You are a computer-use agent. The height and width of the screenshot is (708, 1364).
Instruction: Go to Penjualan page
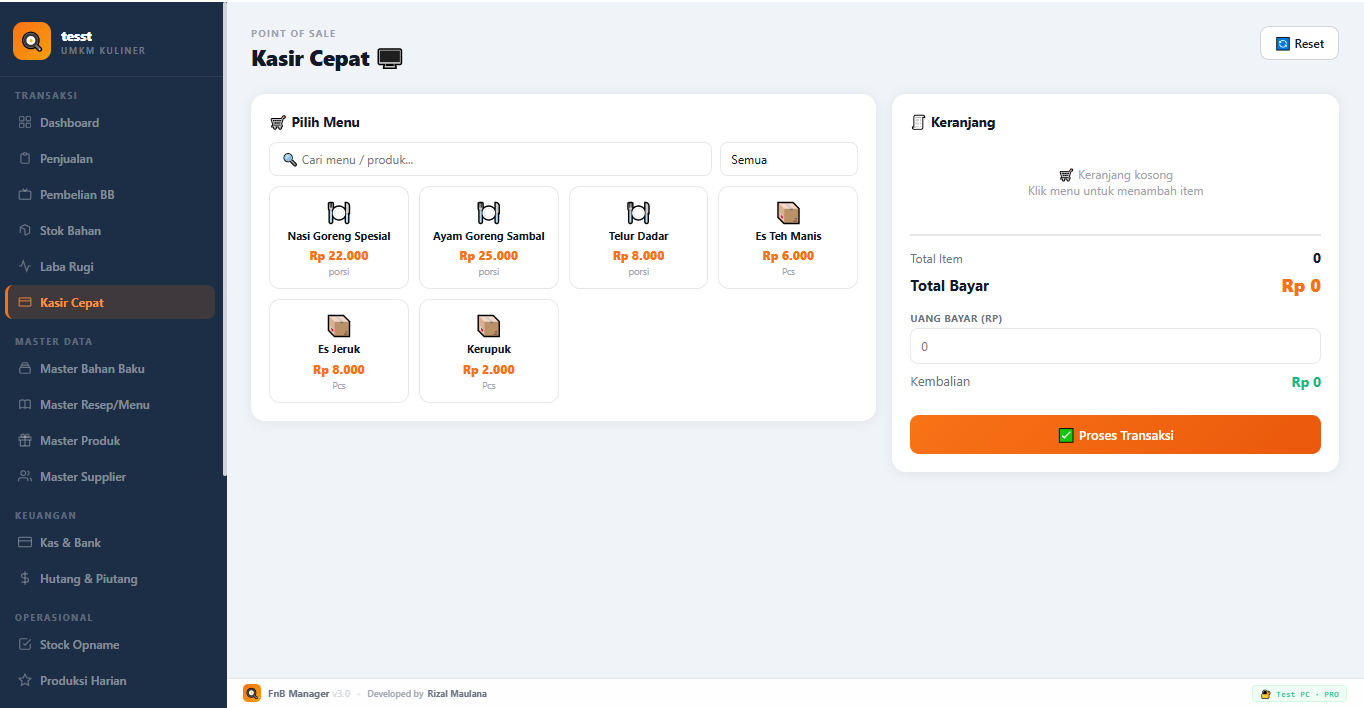point(110,158)
